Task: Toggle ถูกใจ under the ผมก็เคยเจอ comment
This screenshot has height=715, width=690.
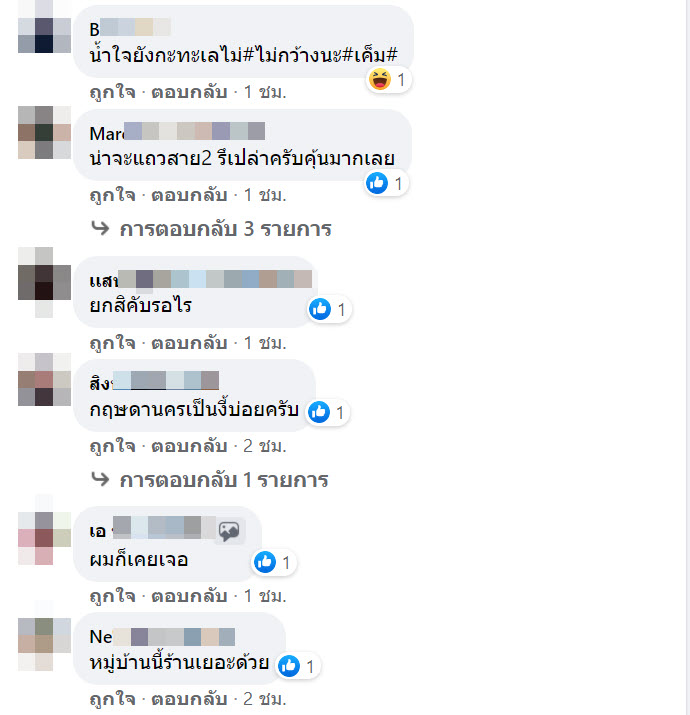Action: pyautogui.click(x=113, y=596)
